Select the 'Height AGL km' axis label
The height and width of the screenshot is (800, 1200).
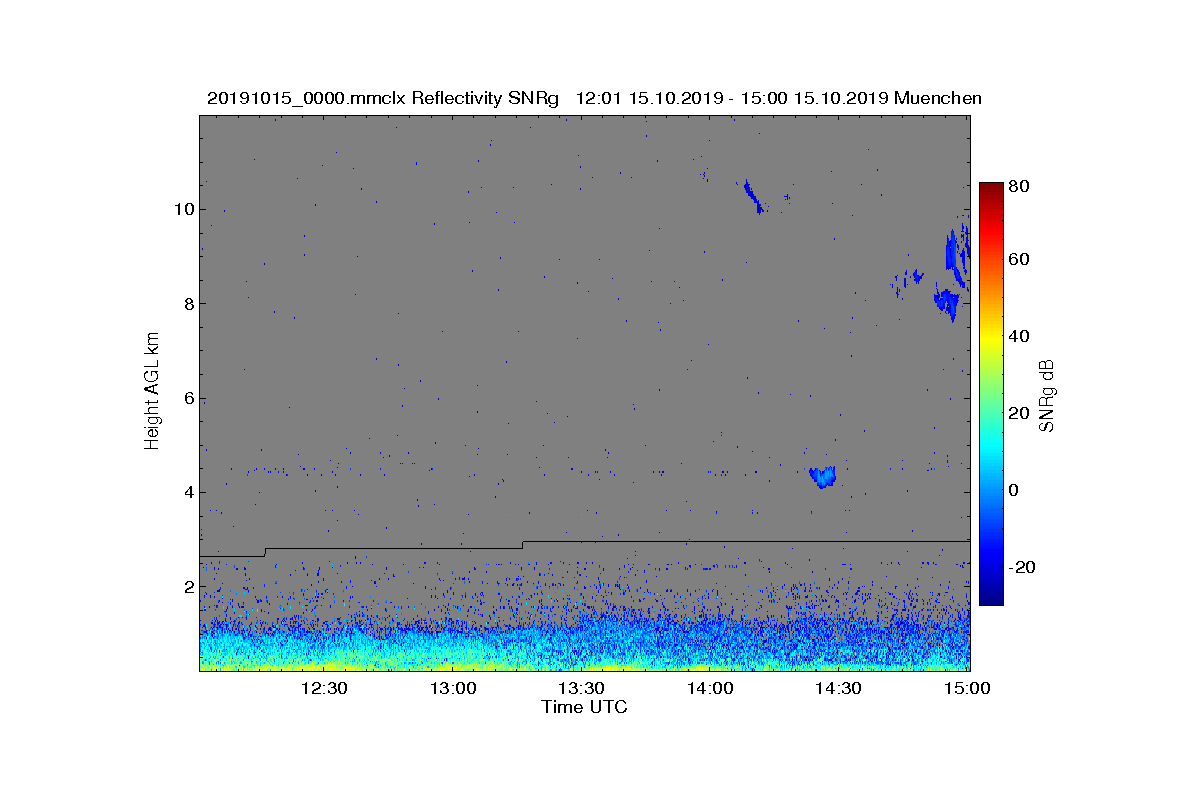pyautogui.click(x=152, y=392)
